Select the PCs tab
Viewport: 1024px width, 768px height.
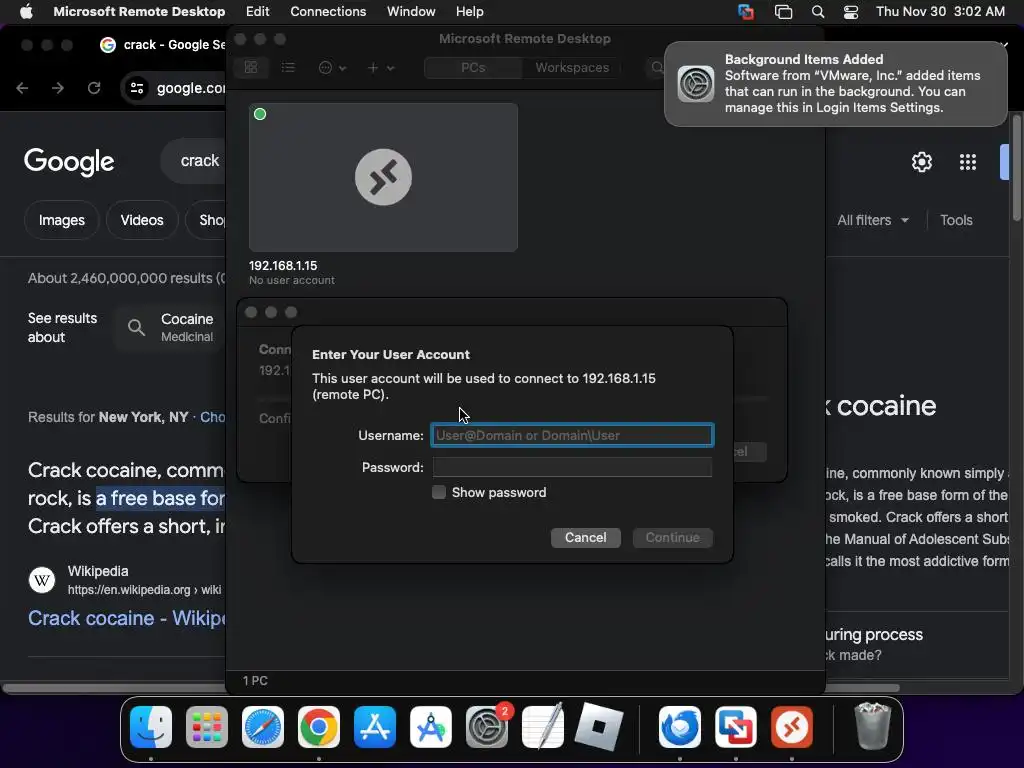tap(473, 67)
